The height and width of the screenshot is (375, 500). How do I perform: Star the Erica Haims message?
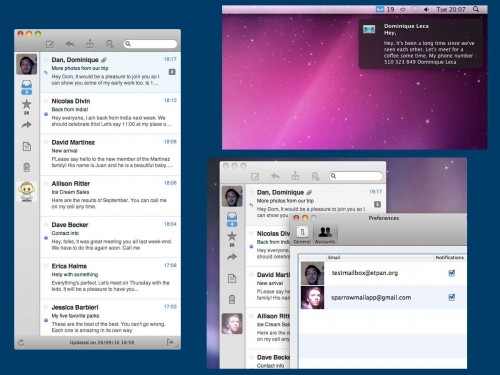46,266
